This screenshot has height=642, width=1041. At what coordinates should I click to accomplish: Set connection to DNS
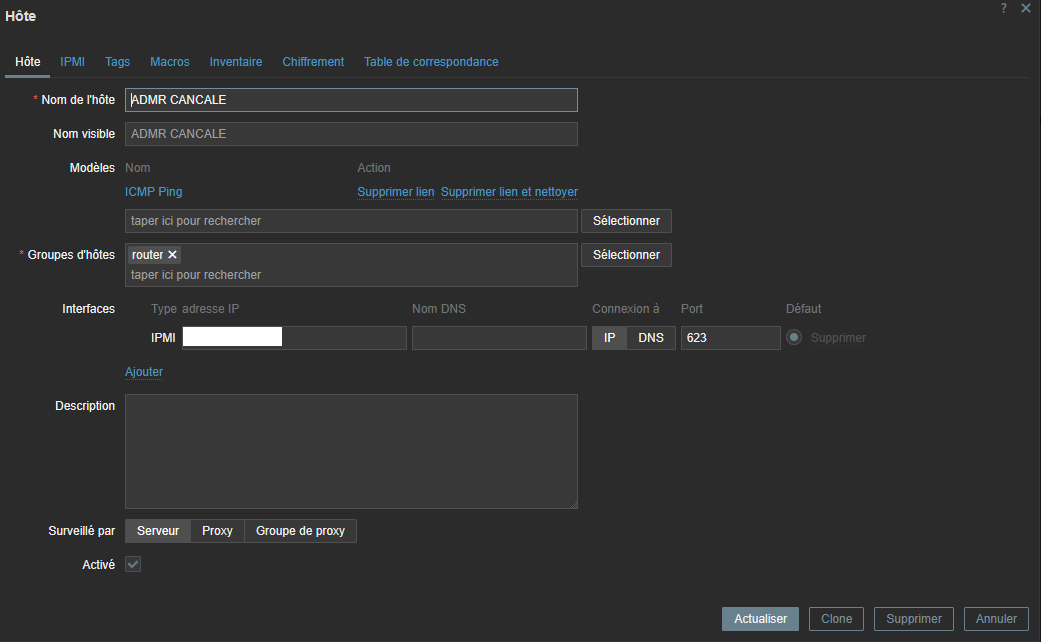click(x=651, y=338)
